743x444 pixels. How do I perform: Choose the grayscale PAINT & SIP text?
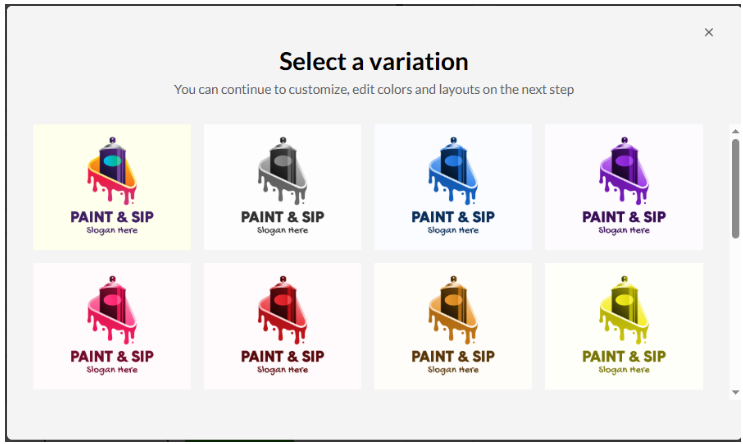(282, 217)
